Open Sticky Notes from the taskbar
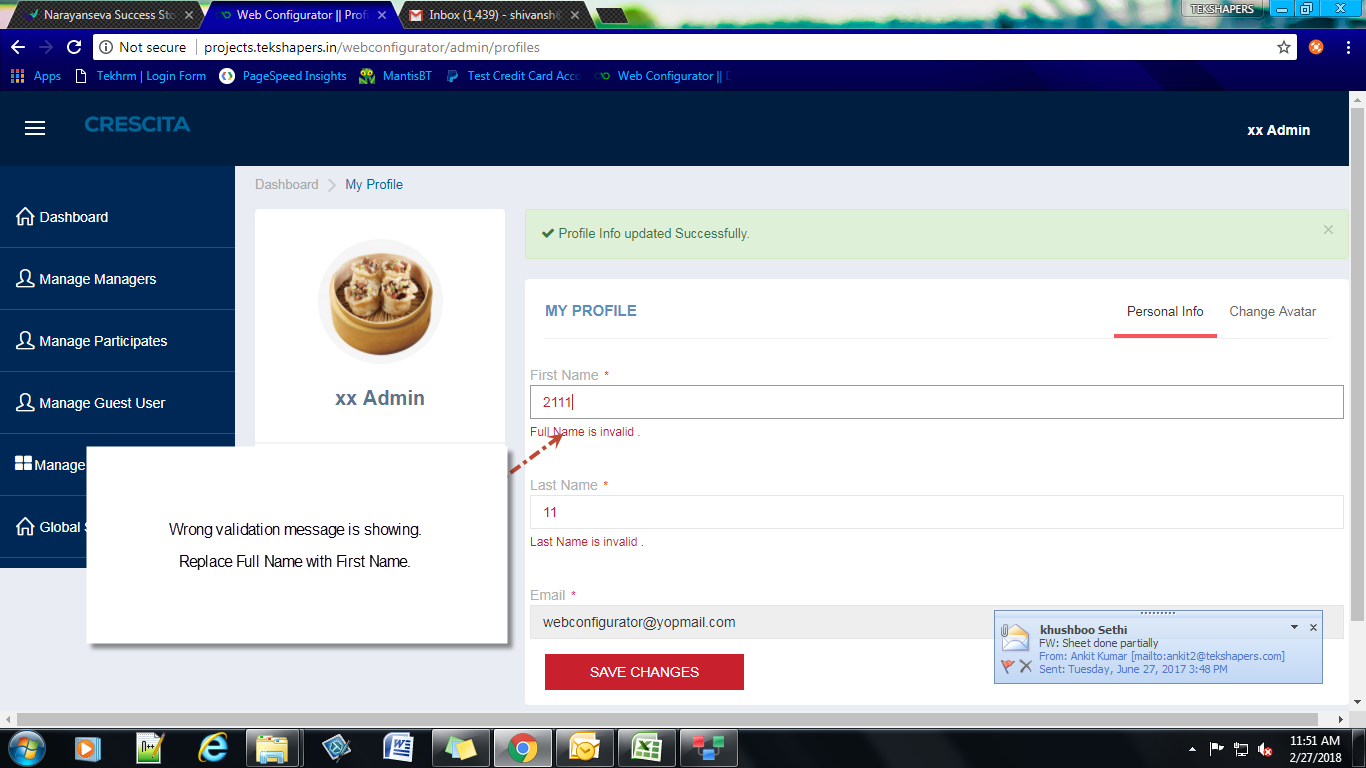 460,747
